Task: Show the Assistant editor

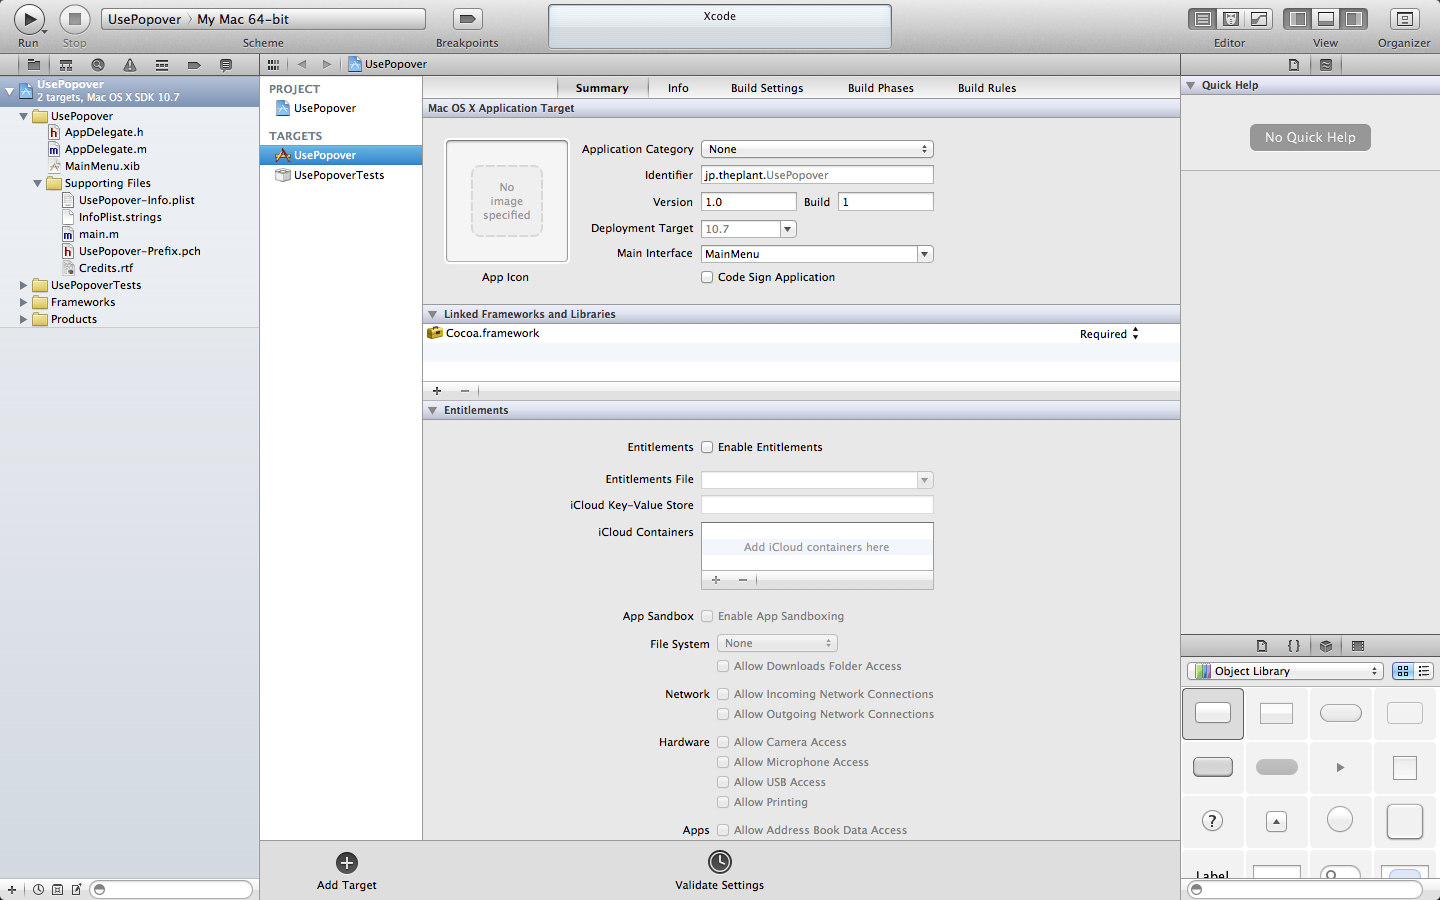Action: pos(1231,19)
